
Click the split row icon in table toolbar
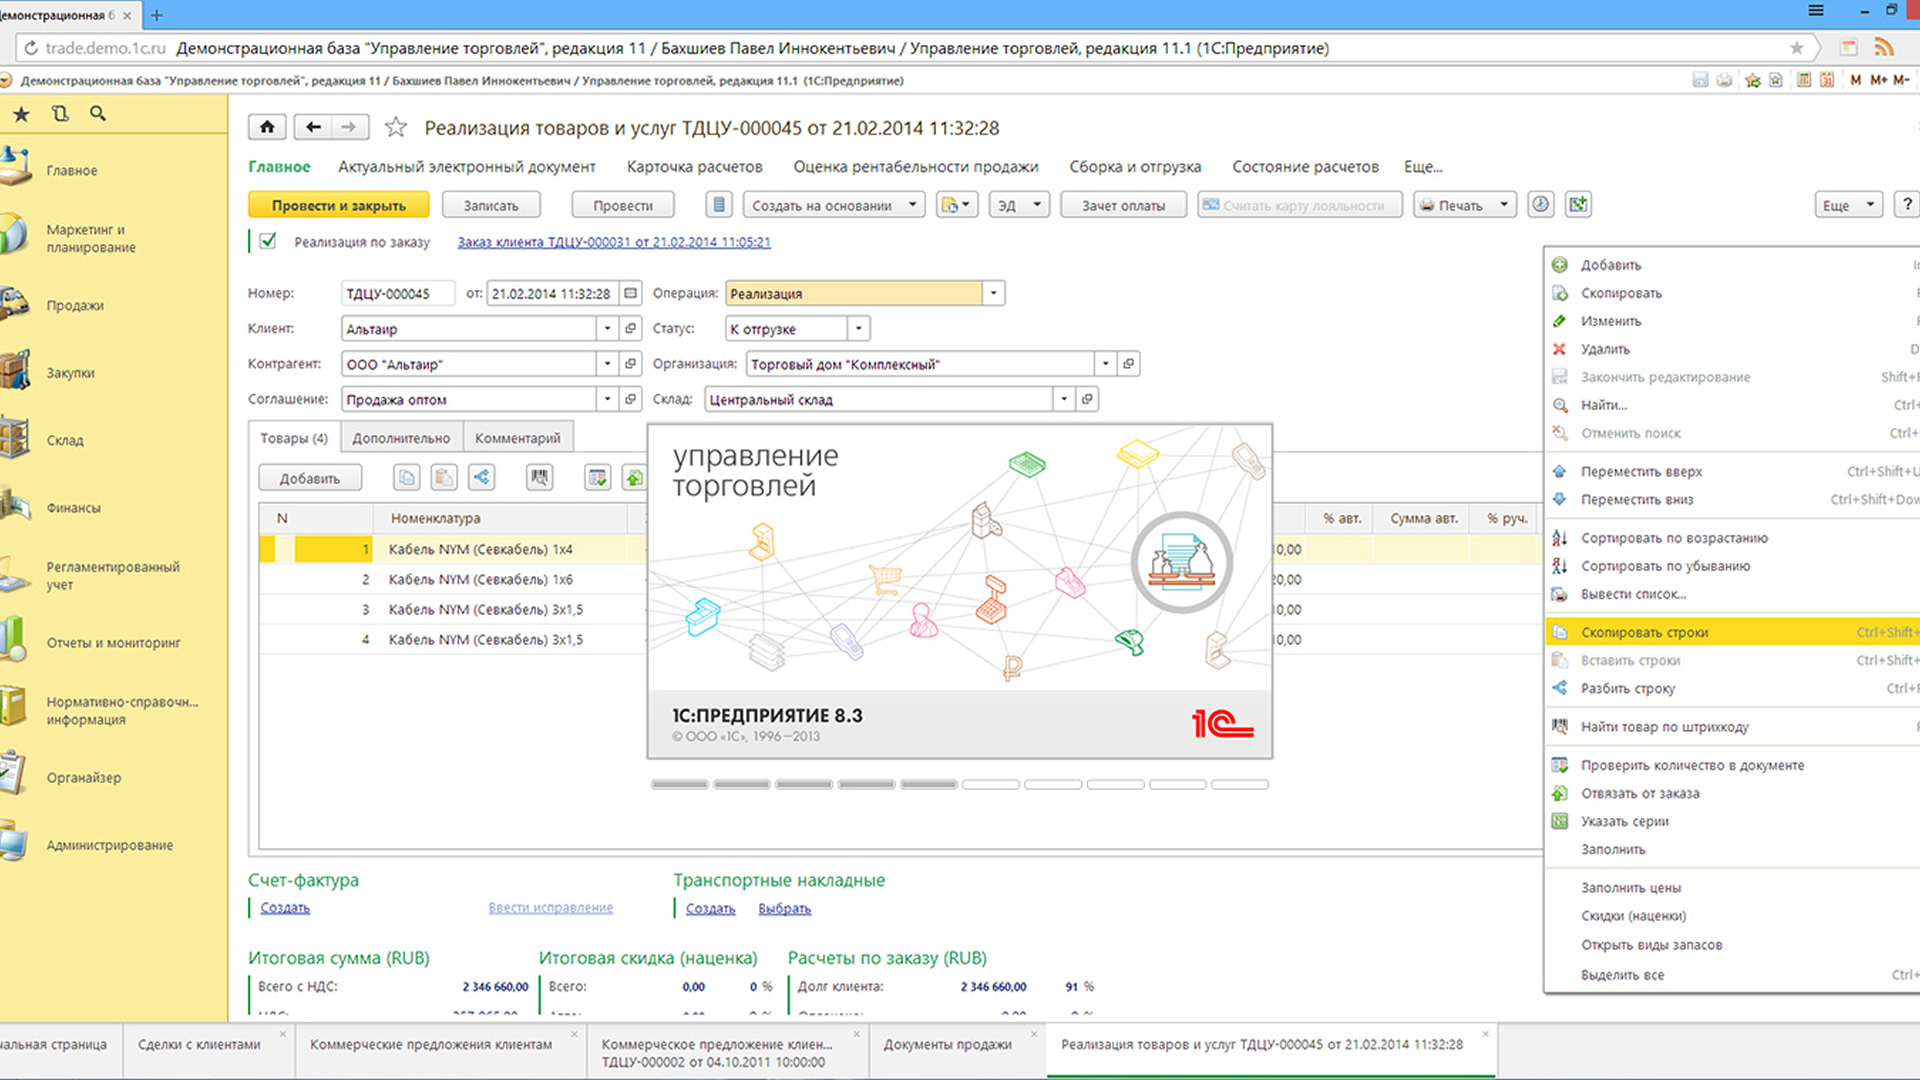482,478
